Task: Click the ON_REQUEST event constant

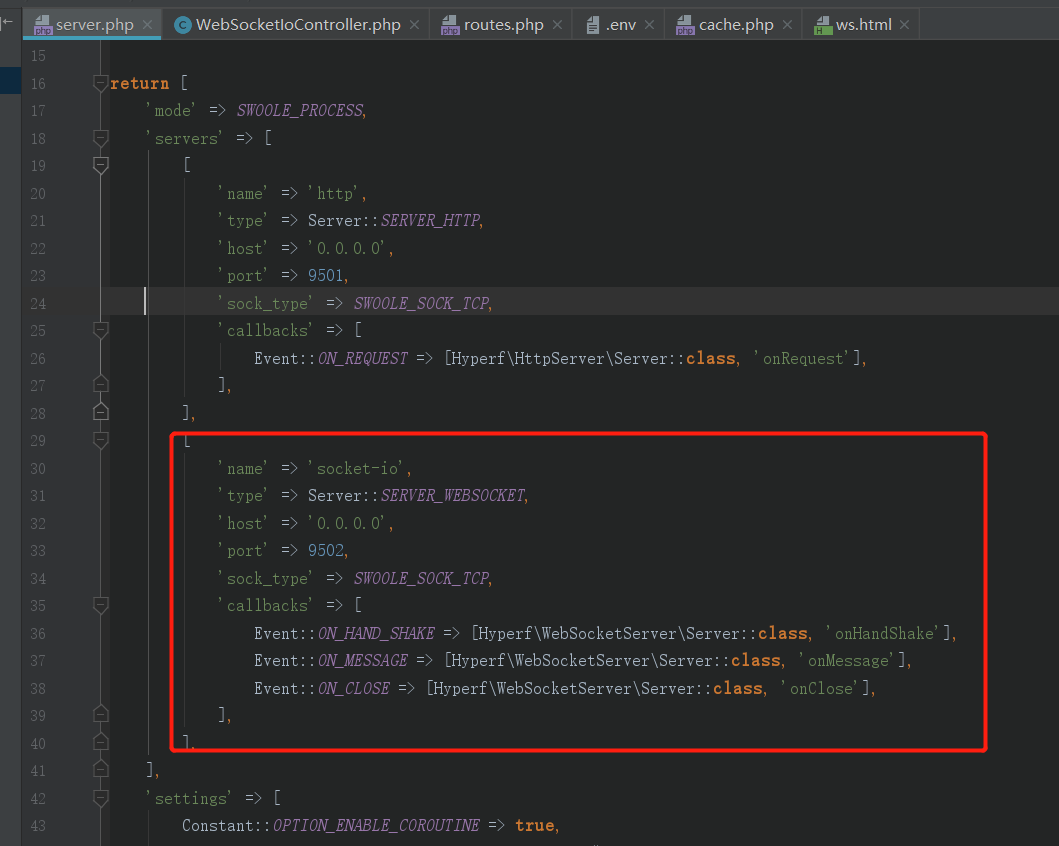Action: [363, 359]
